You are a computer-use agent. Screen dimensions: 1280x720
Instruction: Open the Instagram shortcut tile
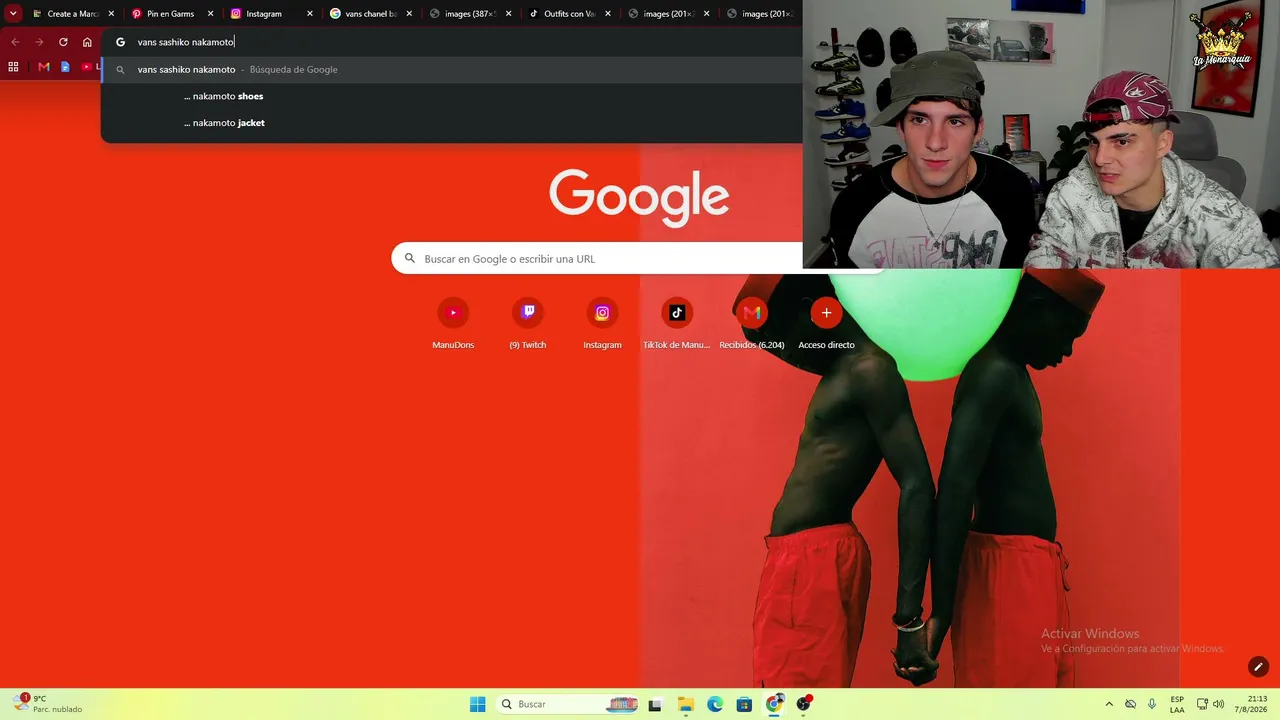click(602, 324)
